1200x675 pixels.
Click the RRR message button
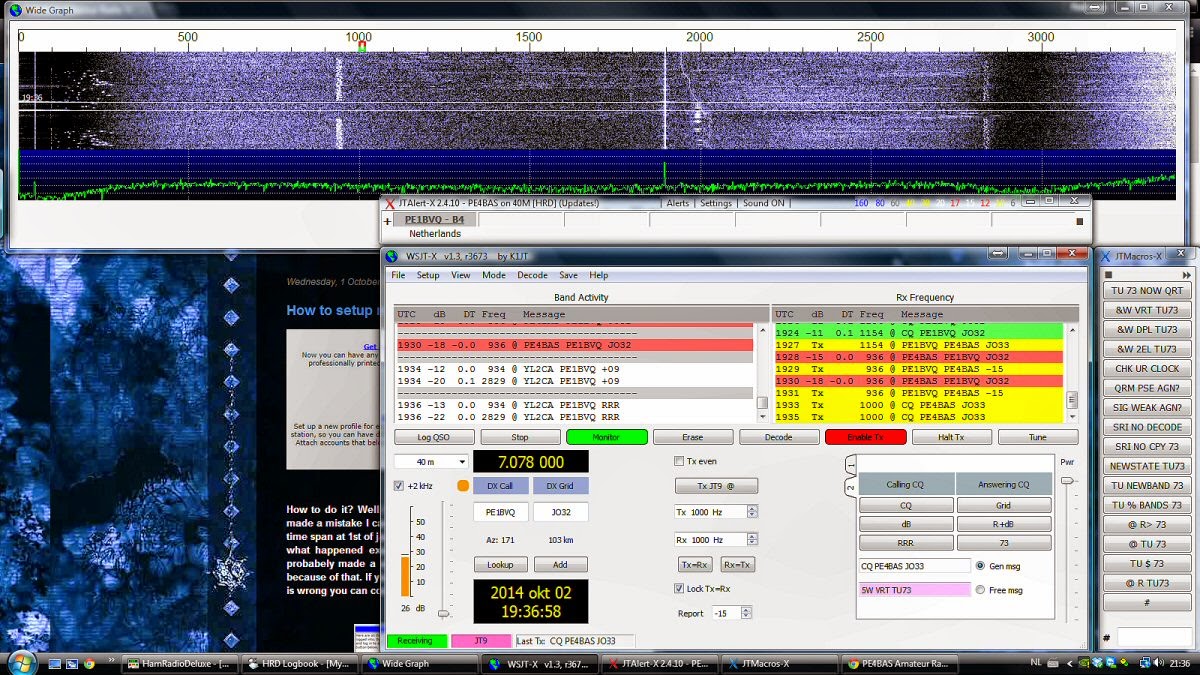point(905,542)
